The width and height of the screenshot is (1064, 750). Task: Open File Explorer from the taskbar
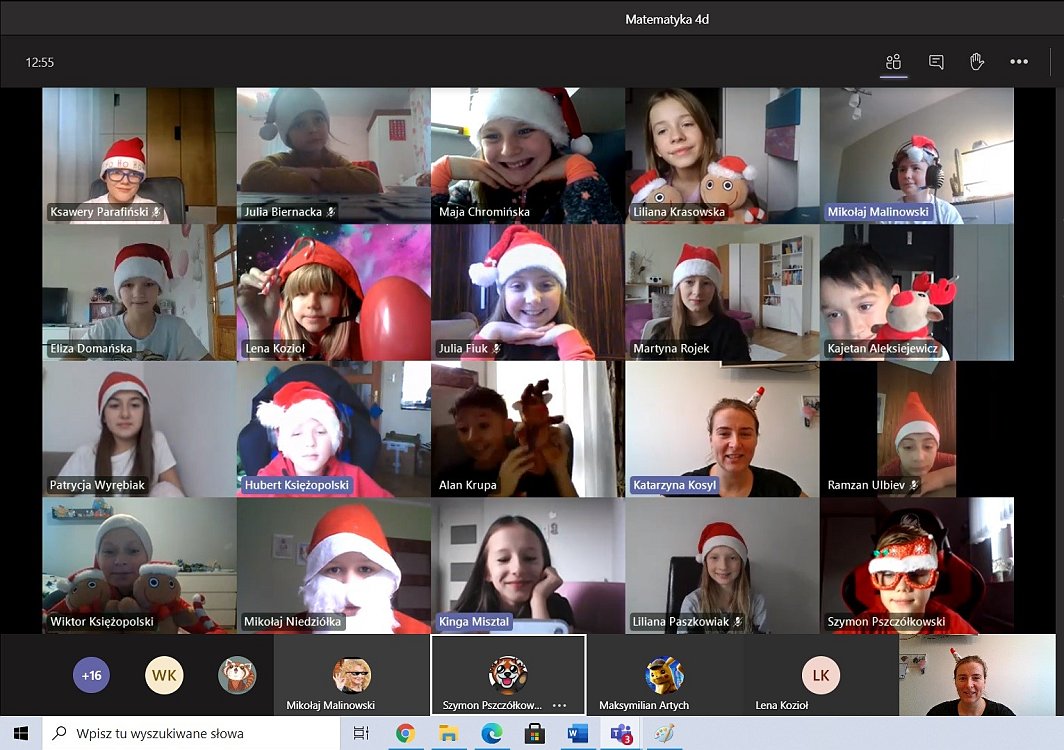[449, 733]
